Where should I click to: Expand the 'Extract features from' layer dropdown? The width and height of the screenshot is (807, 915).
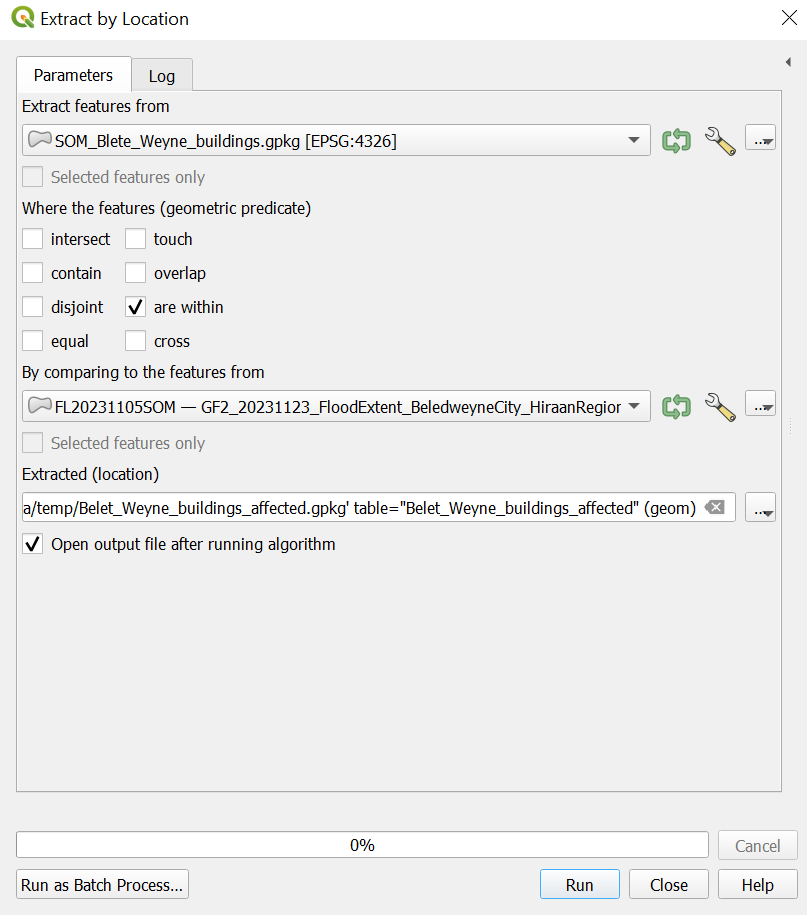pyautogui.click(x=634, y=141)
